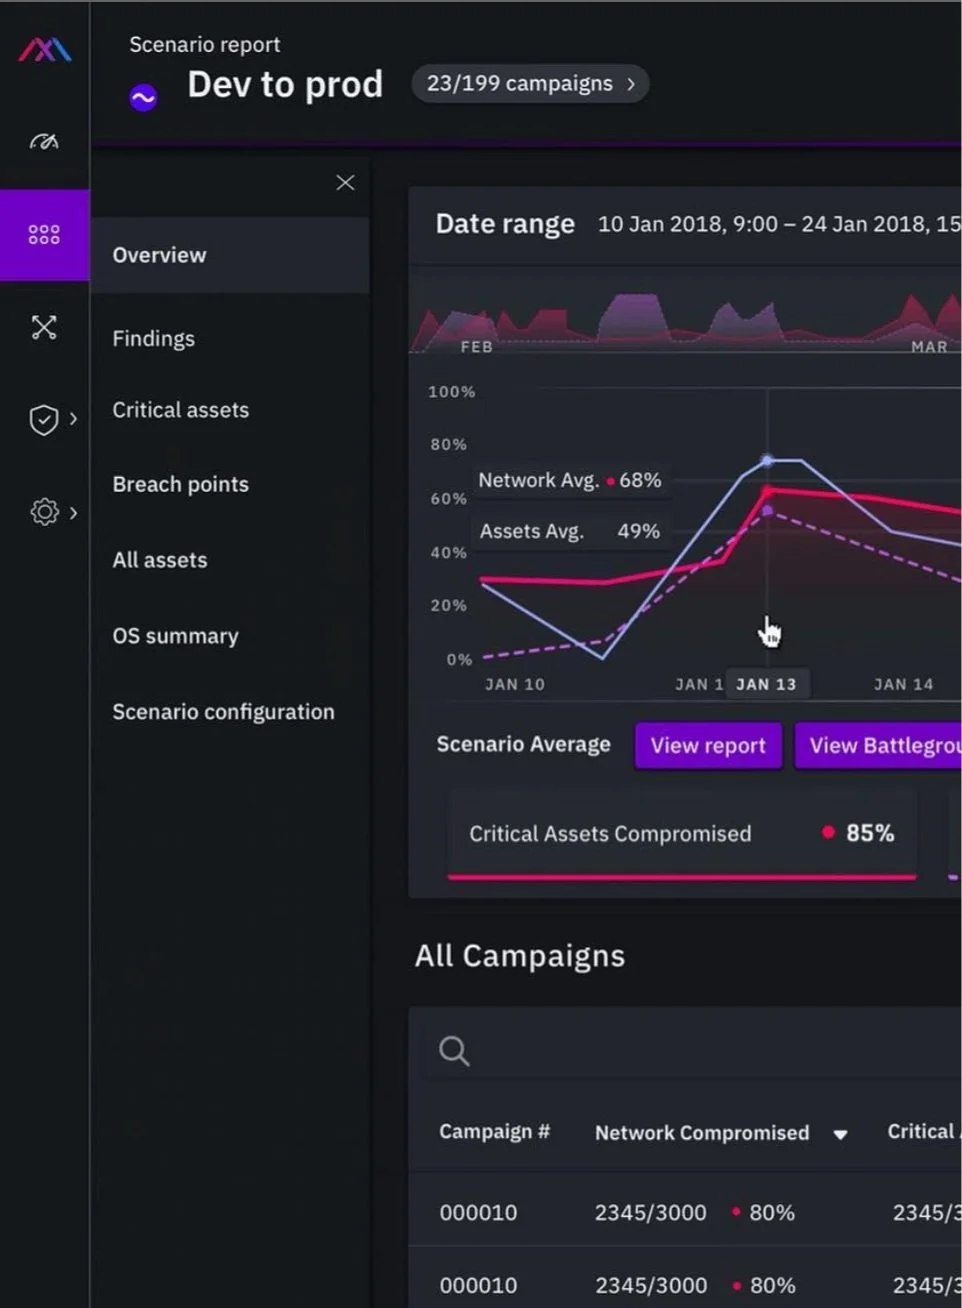Click the Network Compromised sort arrow
Viewport: 962px width, 1308px height.
pos(841,1135)
